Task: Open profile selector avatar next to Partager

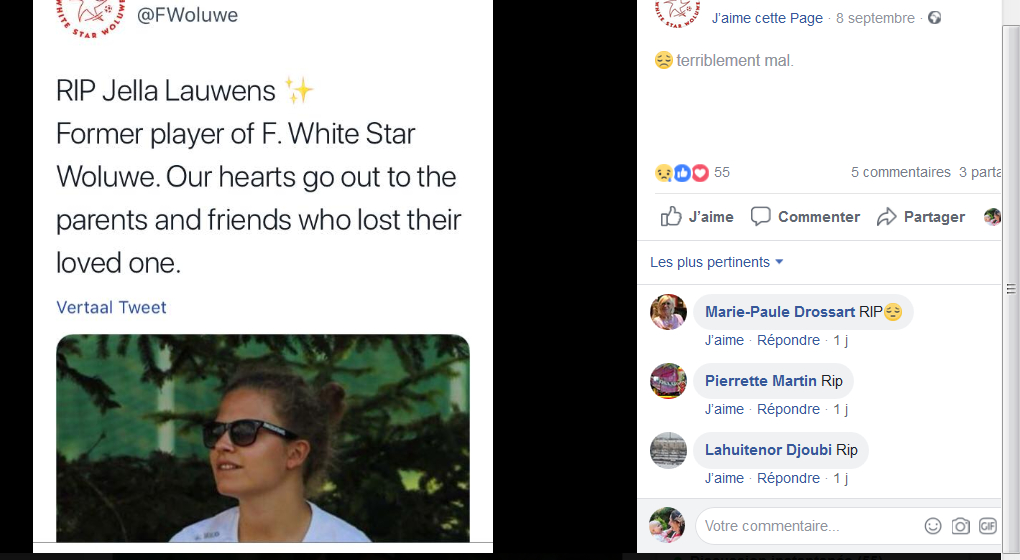Action: pyautogui.click(x=992, y=217)
